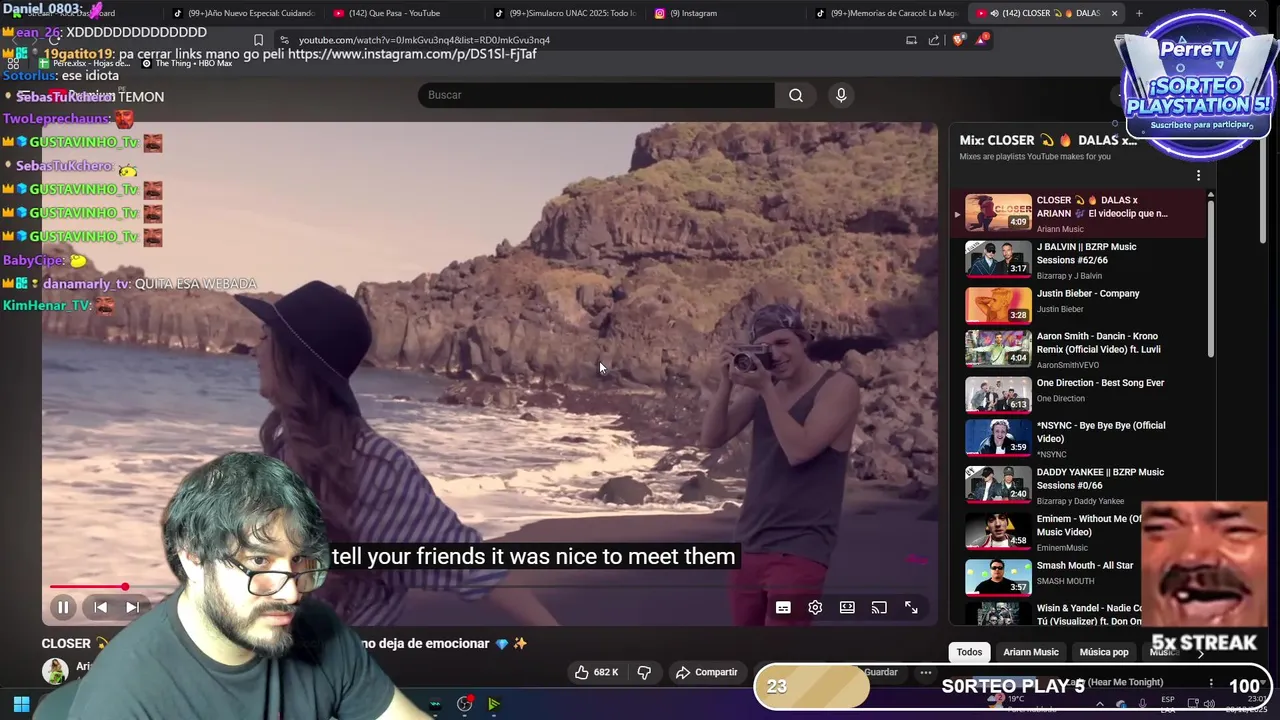Open more actions ellipsis under video
The height and width of the screenshot is (720, 1280).
(x=926, y=672)
